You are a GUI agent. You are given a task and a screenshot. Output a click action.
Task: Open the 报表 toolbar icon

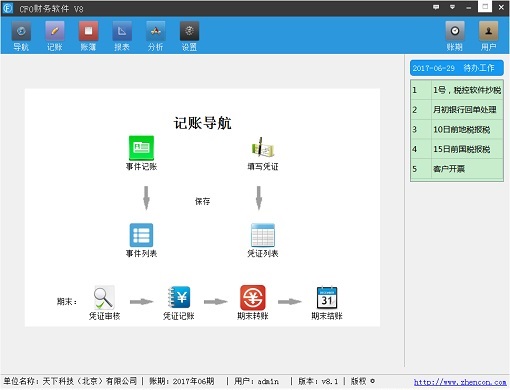122,32
